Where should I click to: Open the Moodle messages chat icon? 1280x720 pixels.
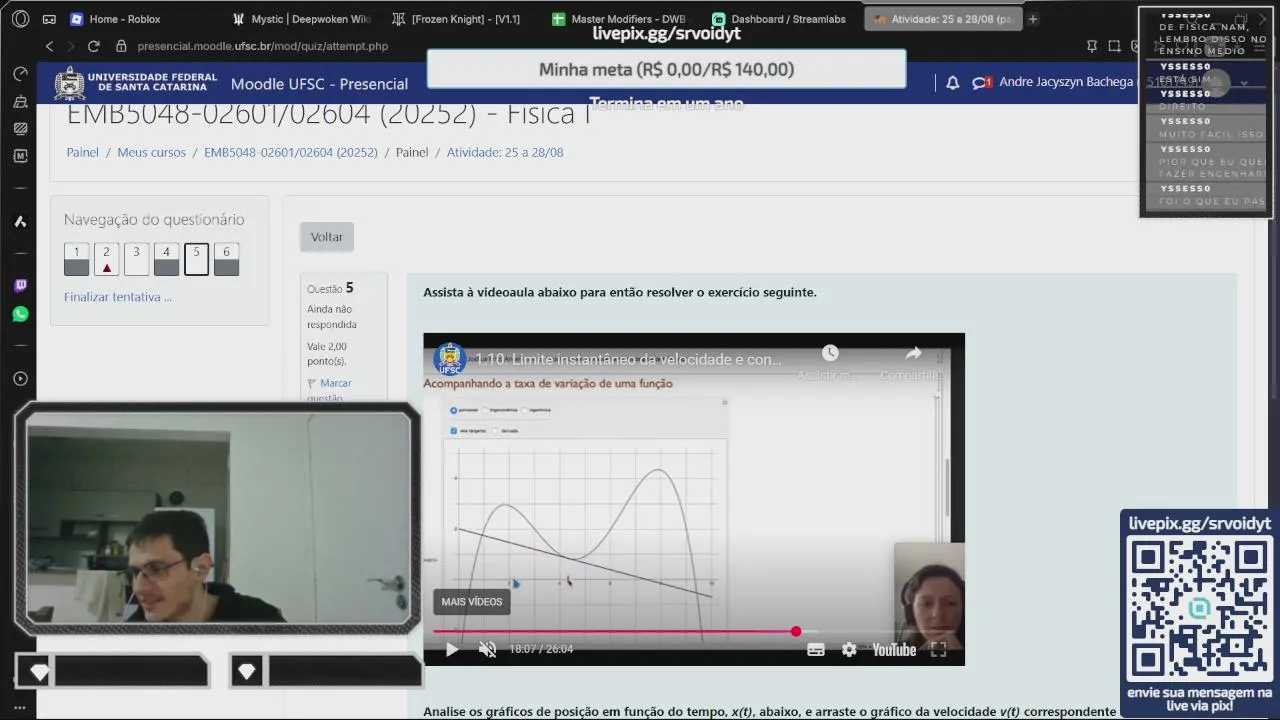pos(981,83)
